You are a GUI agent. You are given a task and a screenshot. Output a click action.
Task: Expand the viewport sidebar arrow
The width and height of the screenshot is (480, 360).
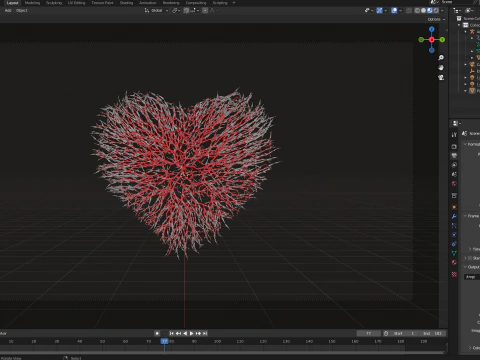[447, 30]
